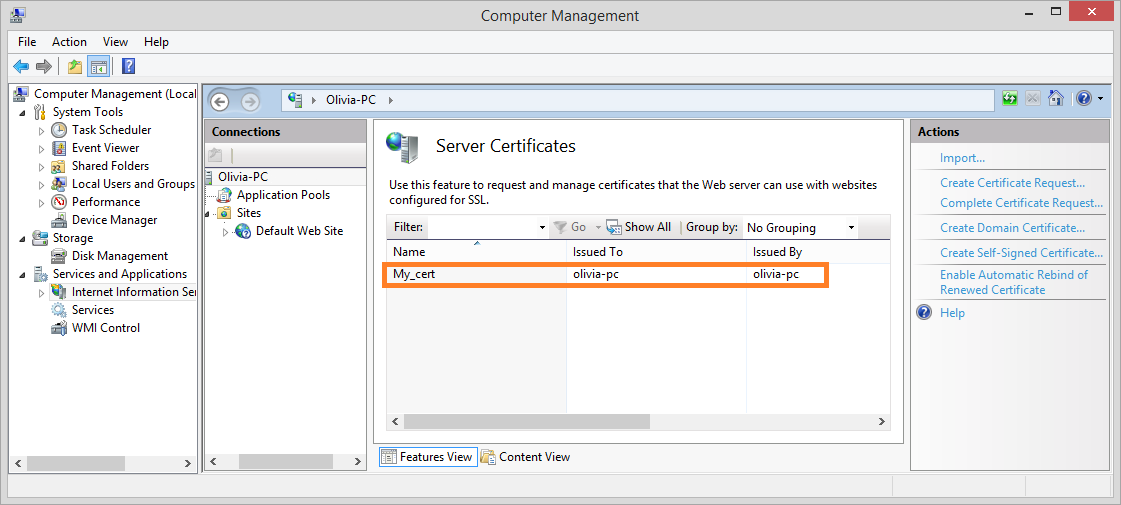
Task: Click the Import action link
Action: 962,158
